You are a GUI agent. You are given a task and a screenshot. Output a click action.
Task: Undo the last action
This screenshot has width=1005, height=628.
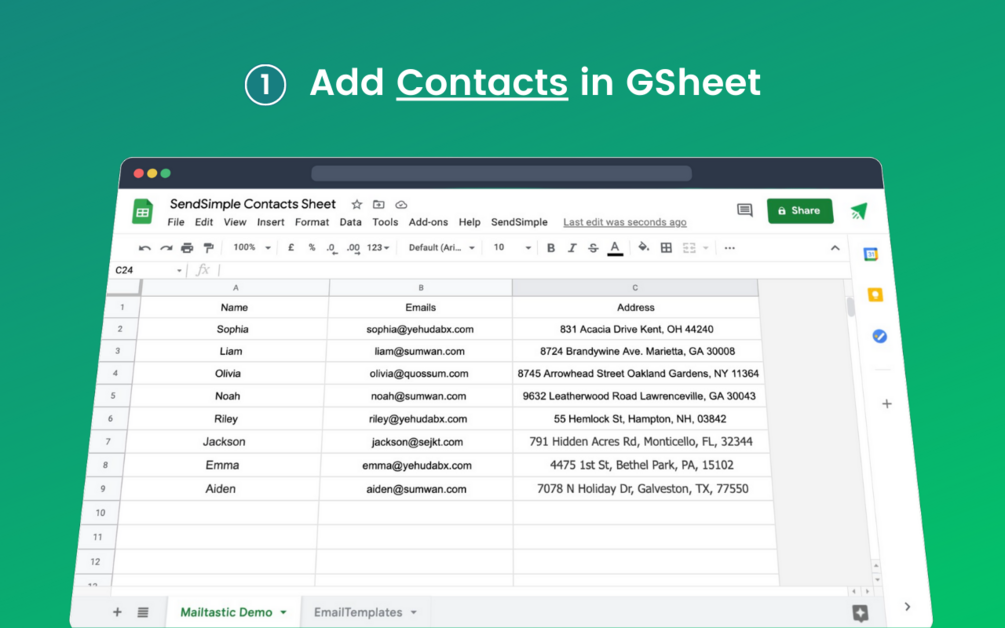(145, 248)
